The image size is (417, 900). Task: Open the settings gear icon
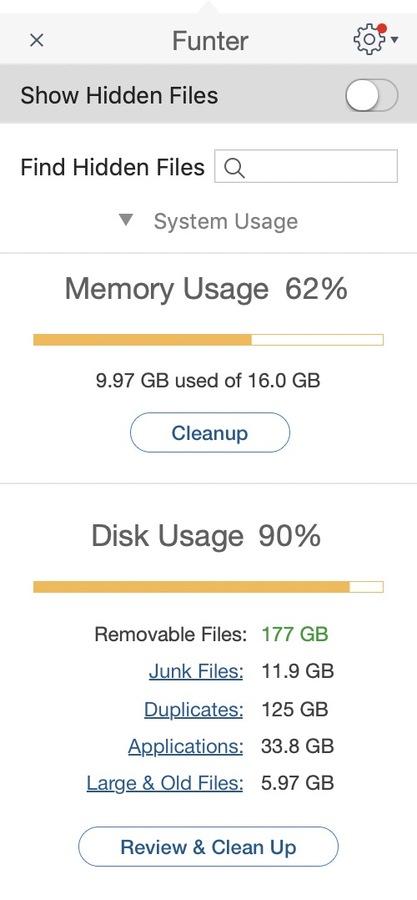(x=370, y=40)
